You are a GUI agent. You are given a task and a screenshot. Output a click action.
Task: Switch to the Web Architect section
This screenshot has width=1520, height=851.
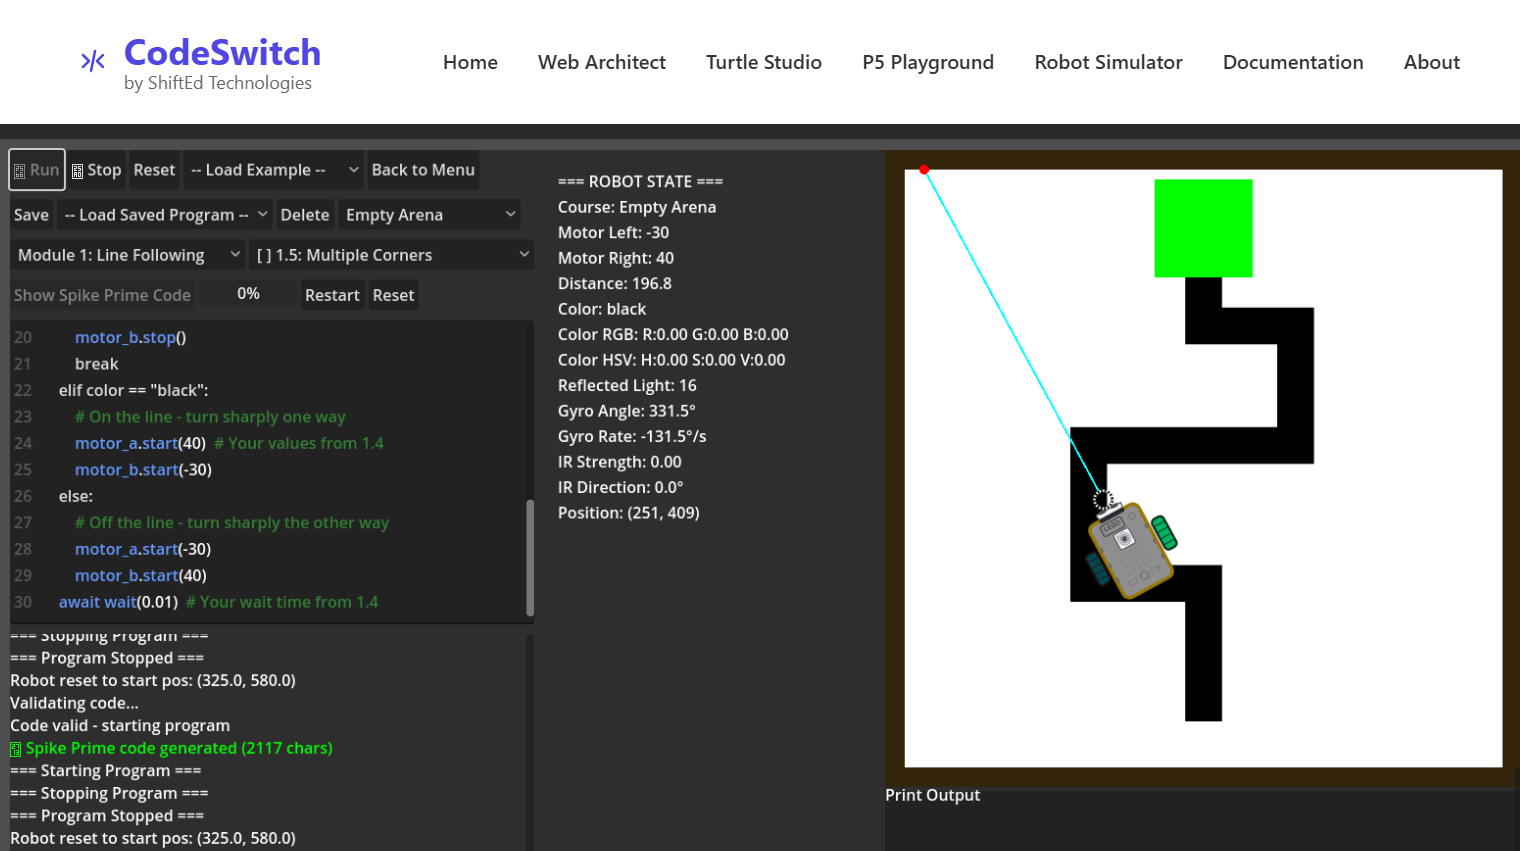point(601,62)
